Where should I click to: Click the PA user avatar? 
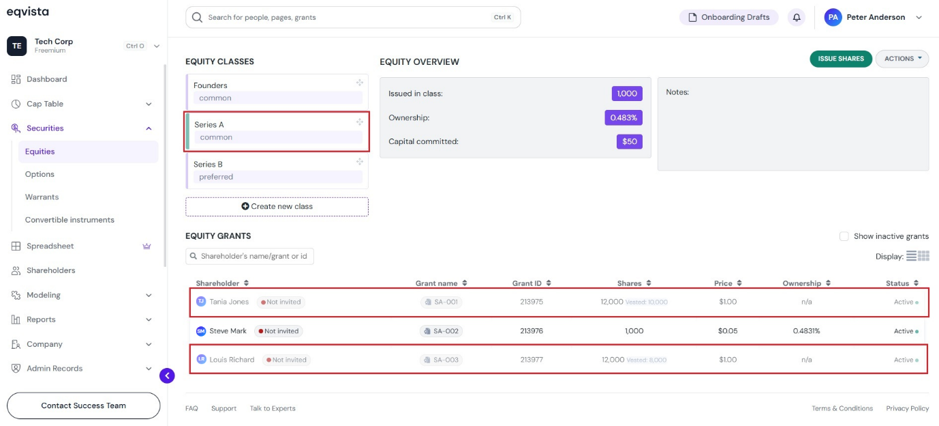[833, 17]
